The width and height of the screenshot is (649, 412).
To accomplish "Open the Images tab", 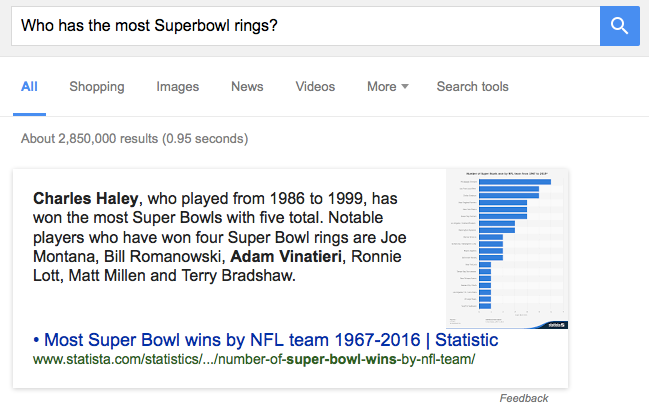I will point(178,87).
